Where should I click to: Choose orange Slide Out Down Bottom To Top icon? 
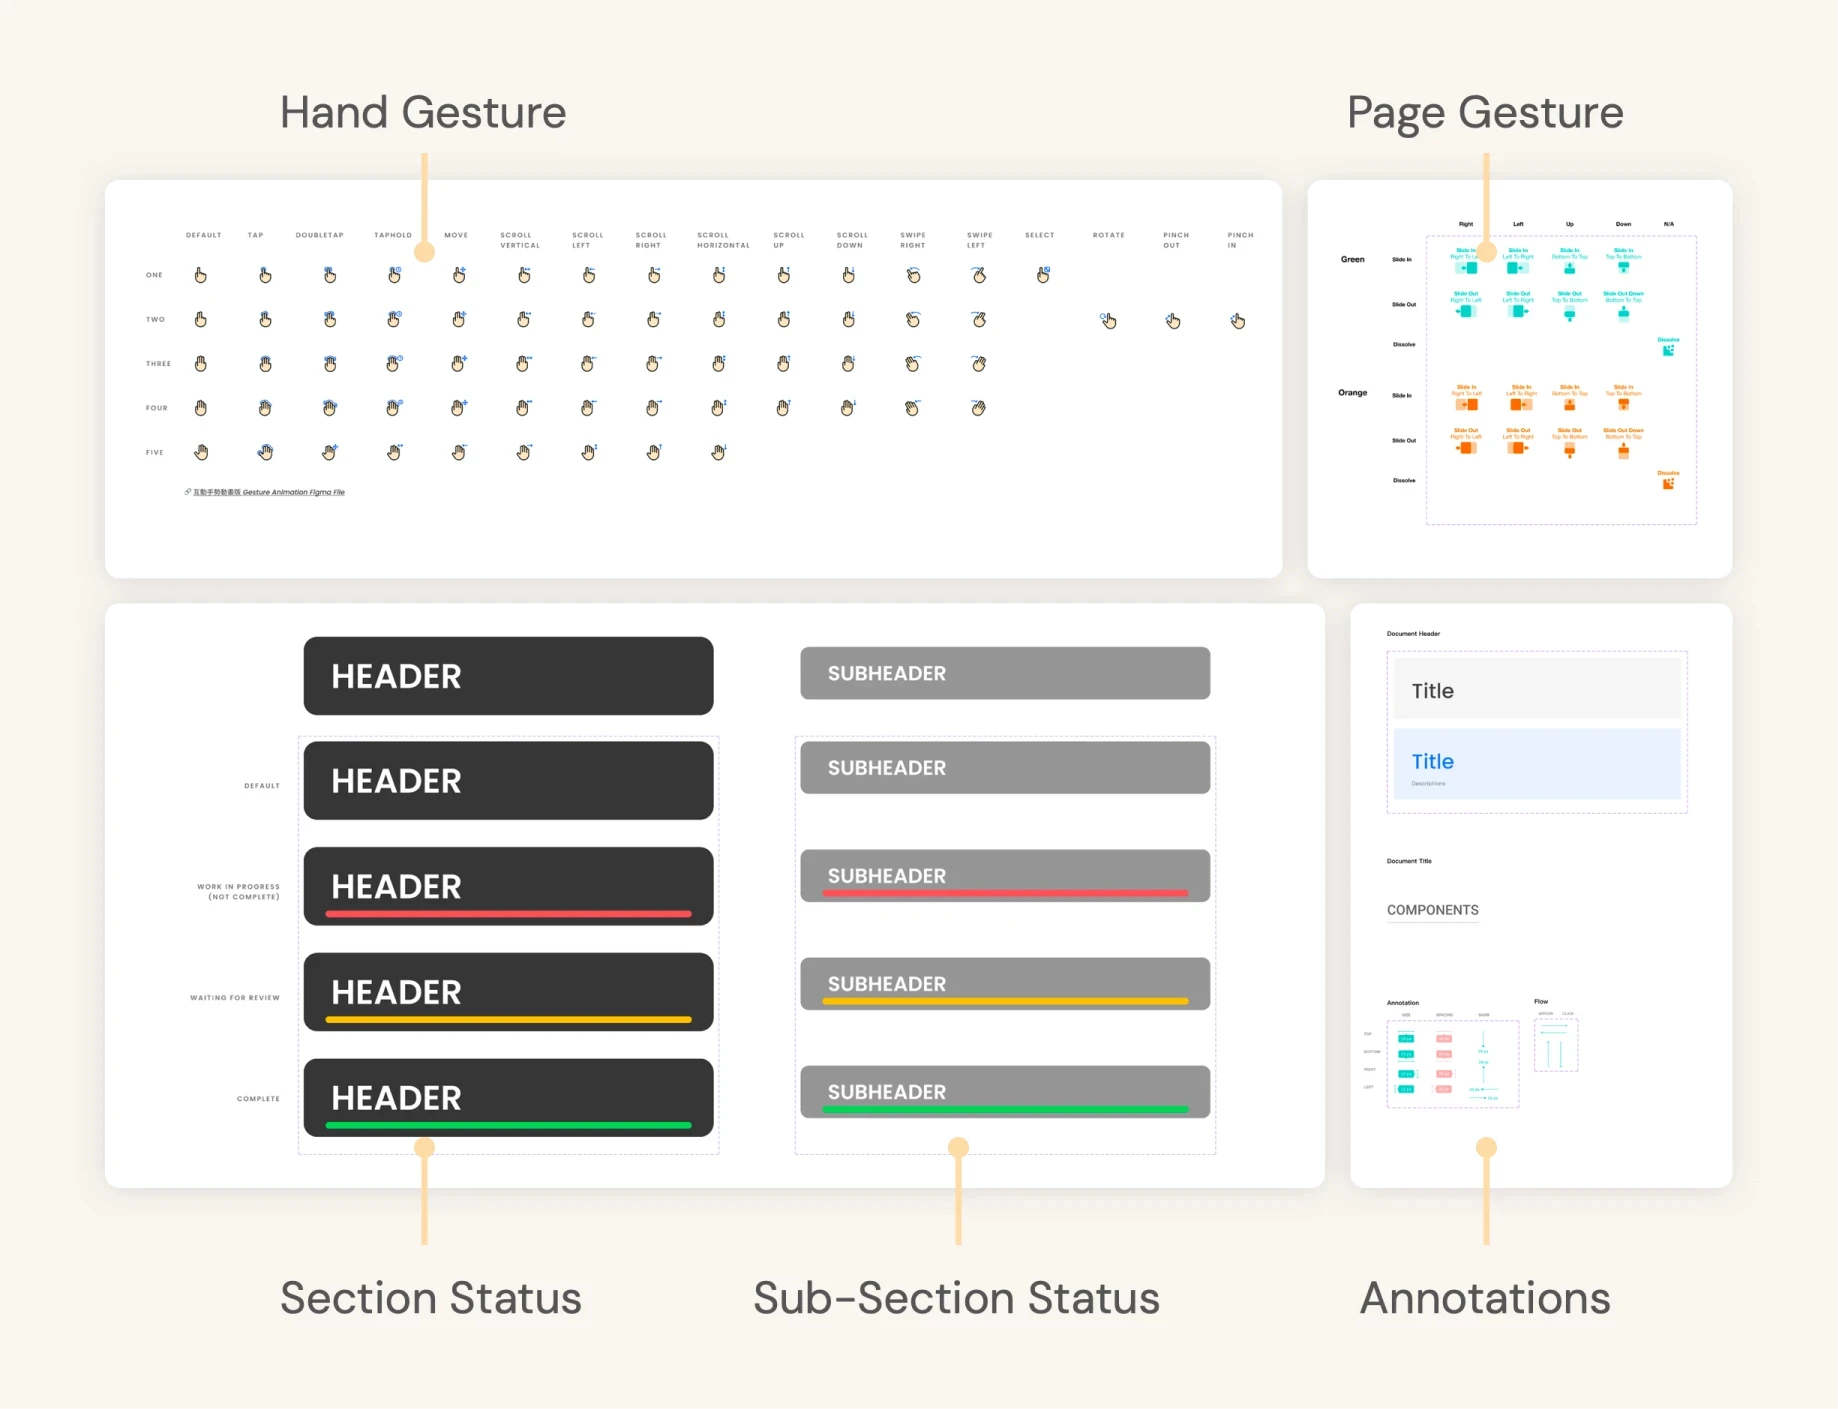[x=1623, y=451]
